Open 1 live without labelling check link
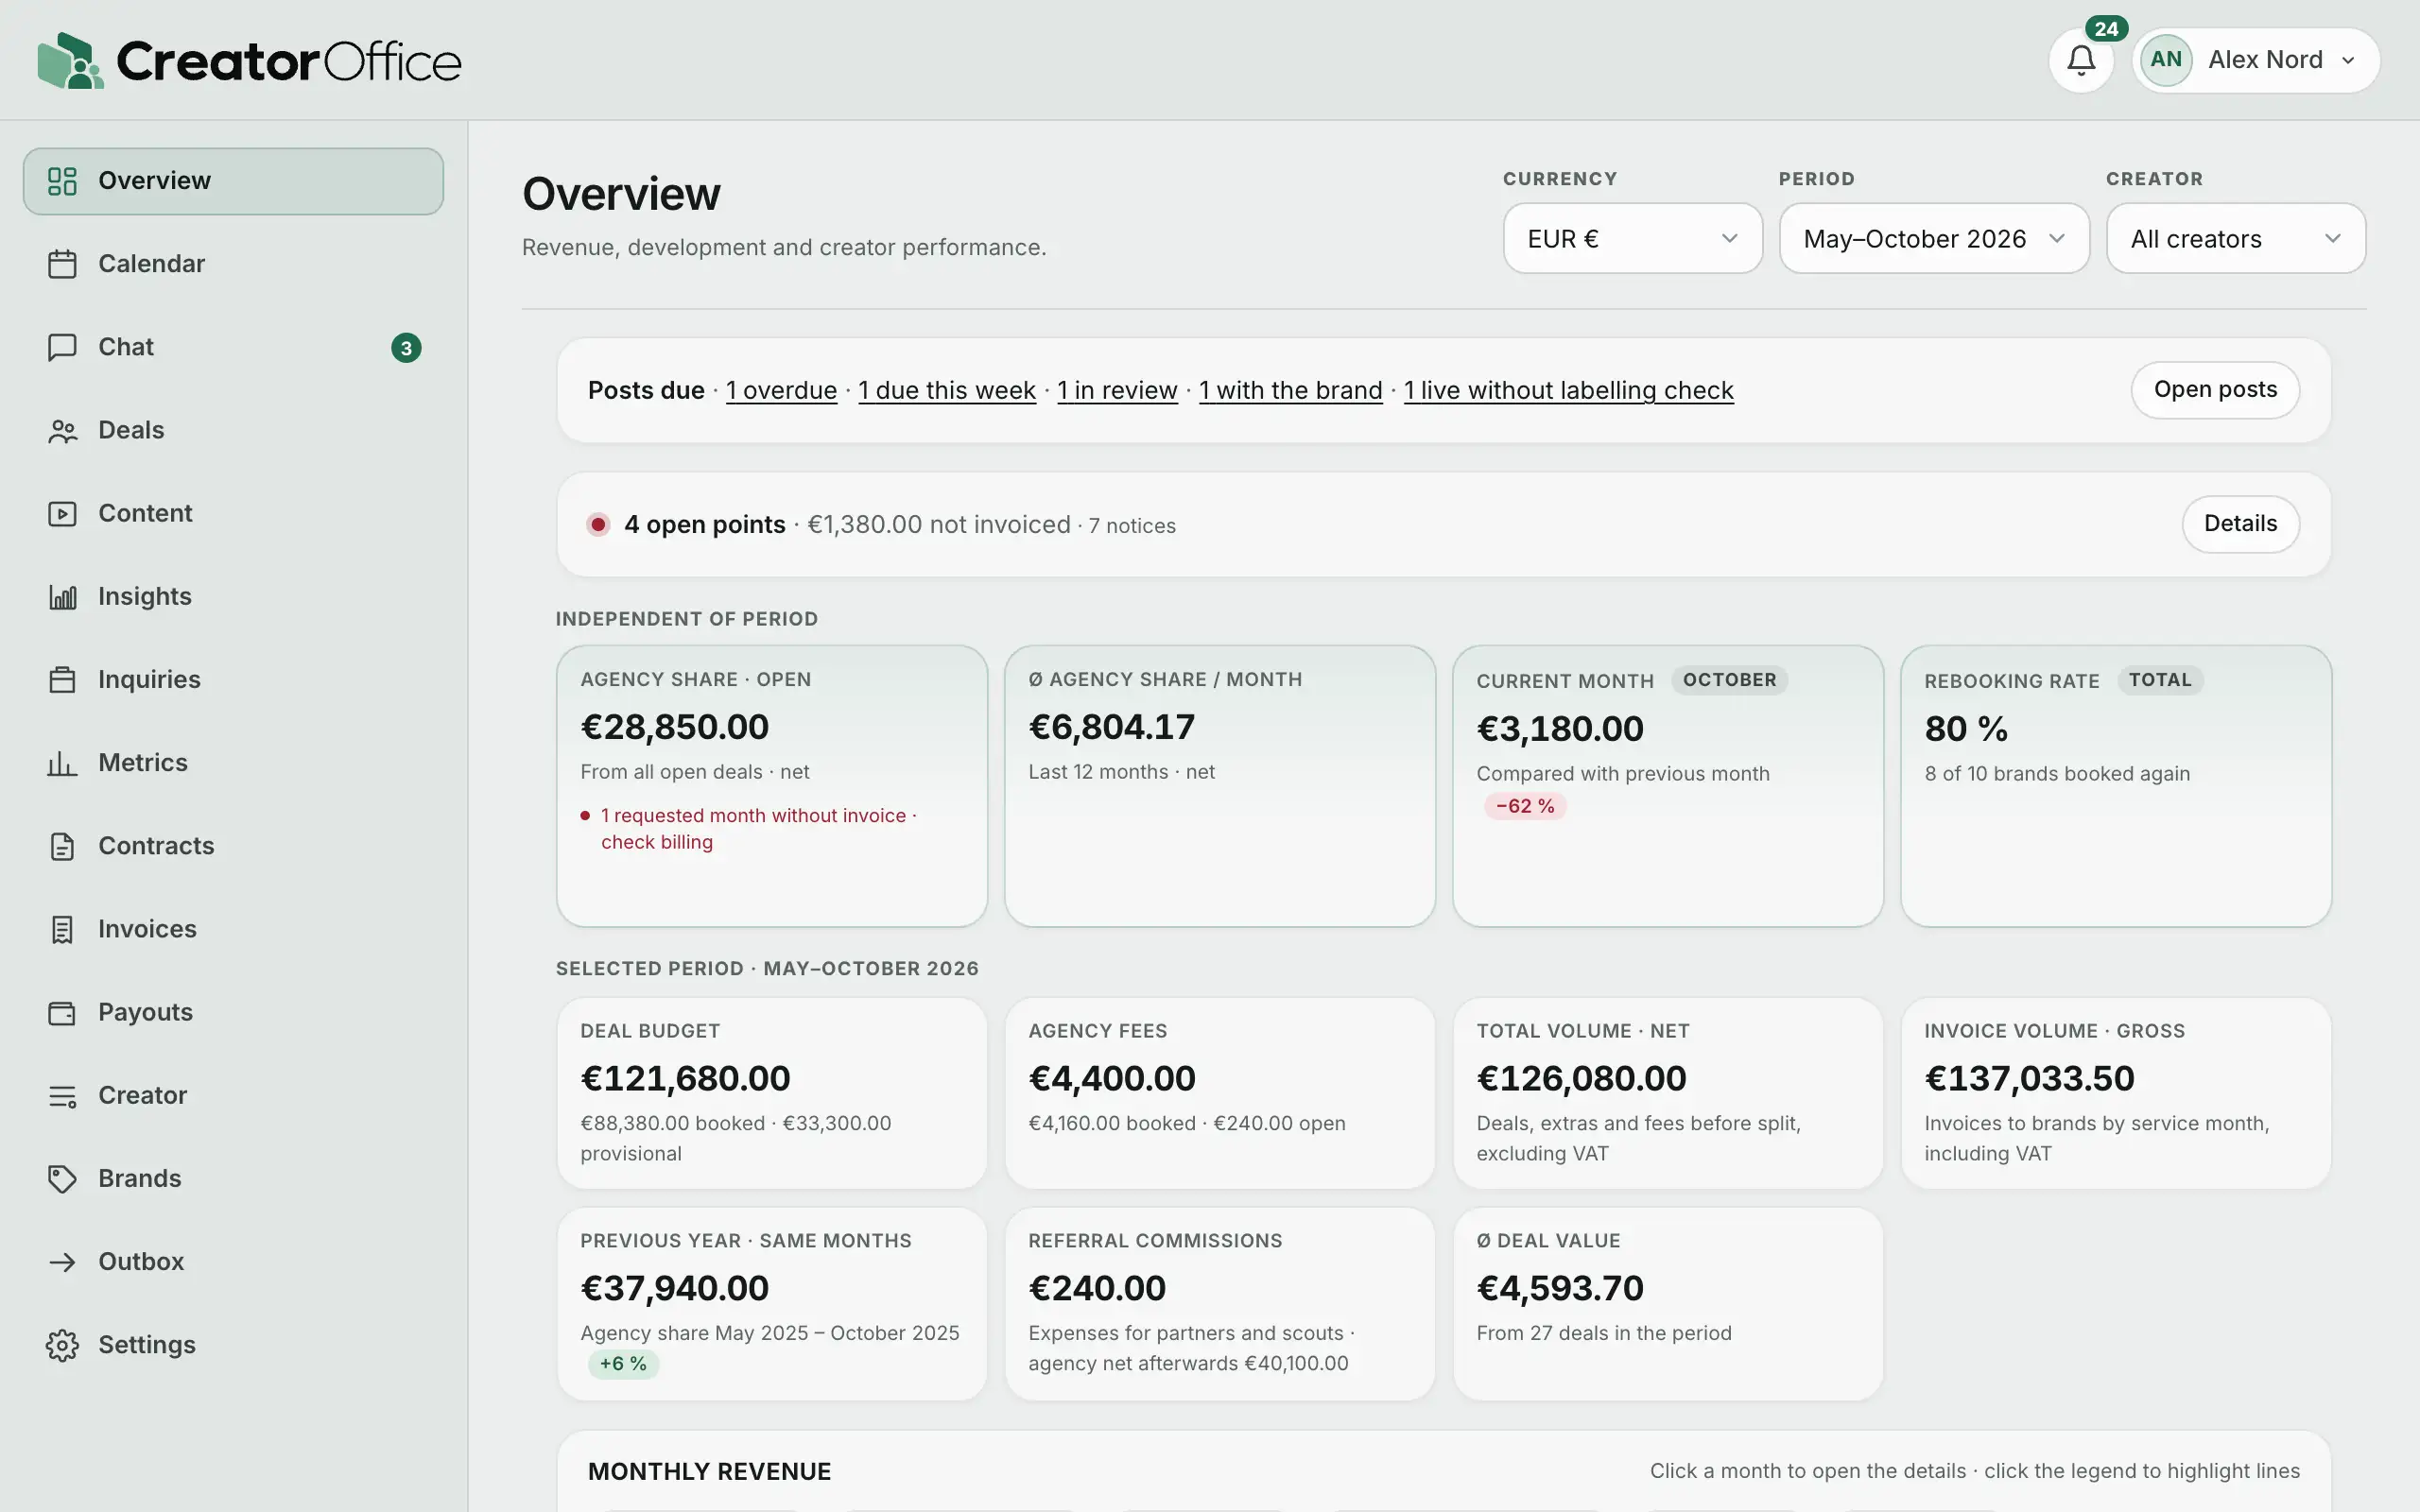This screenshot has width=2420, height=1512. click(x=1568, y=390)
